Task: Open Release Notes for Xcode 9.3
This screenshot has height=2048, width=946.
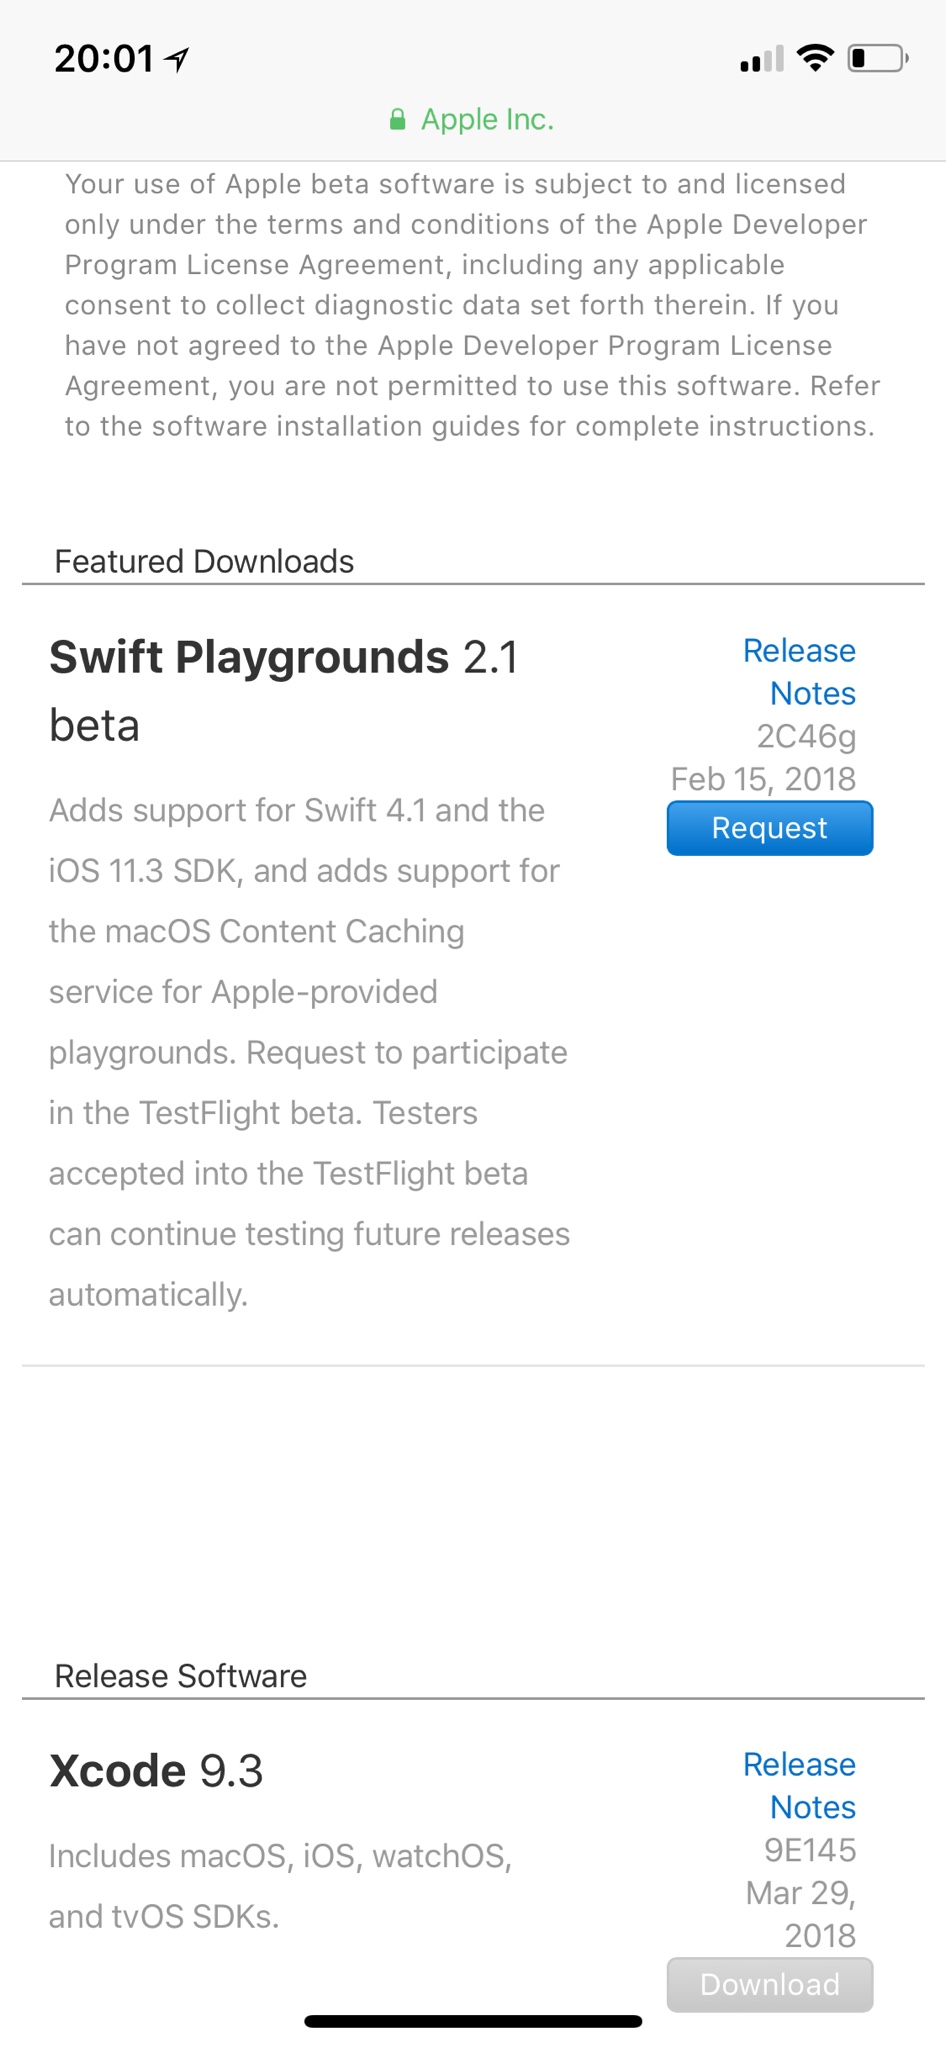Action: pyautogui.click(x=799, y=1786)
